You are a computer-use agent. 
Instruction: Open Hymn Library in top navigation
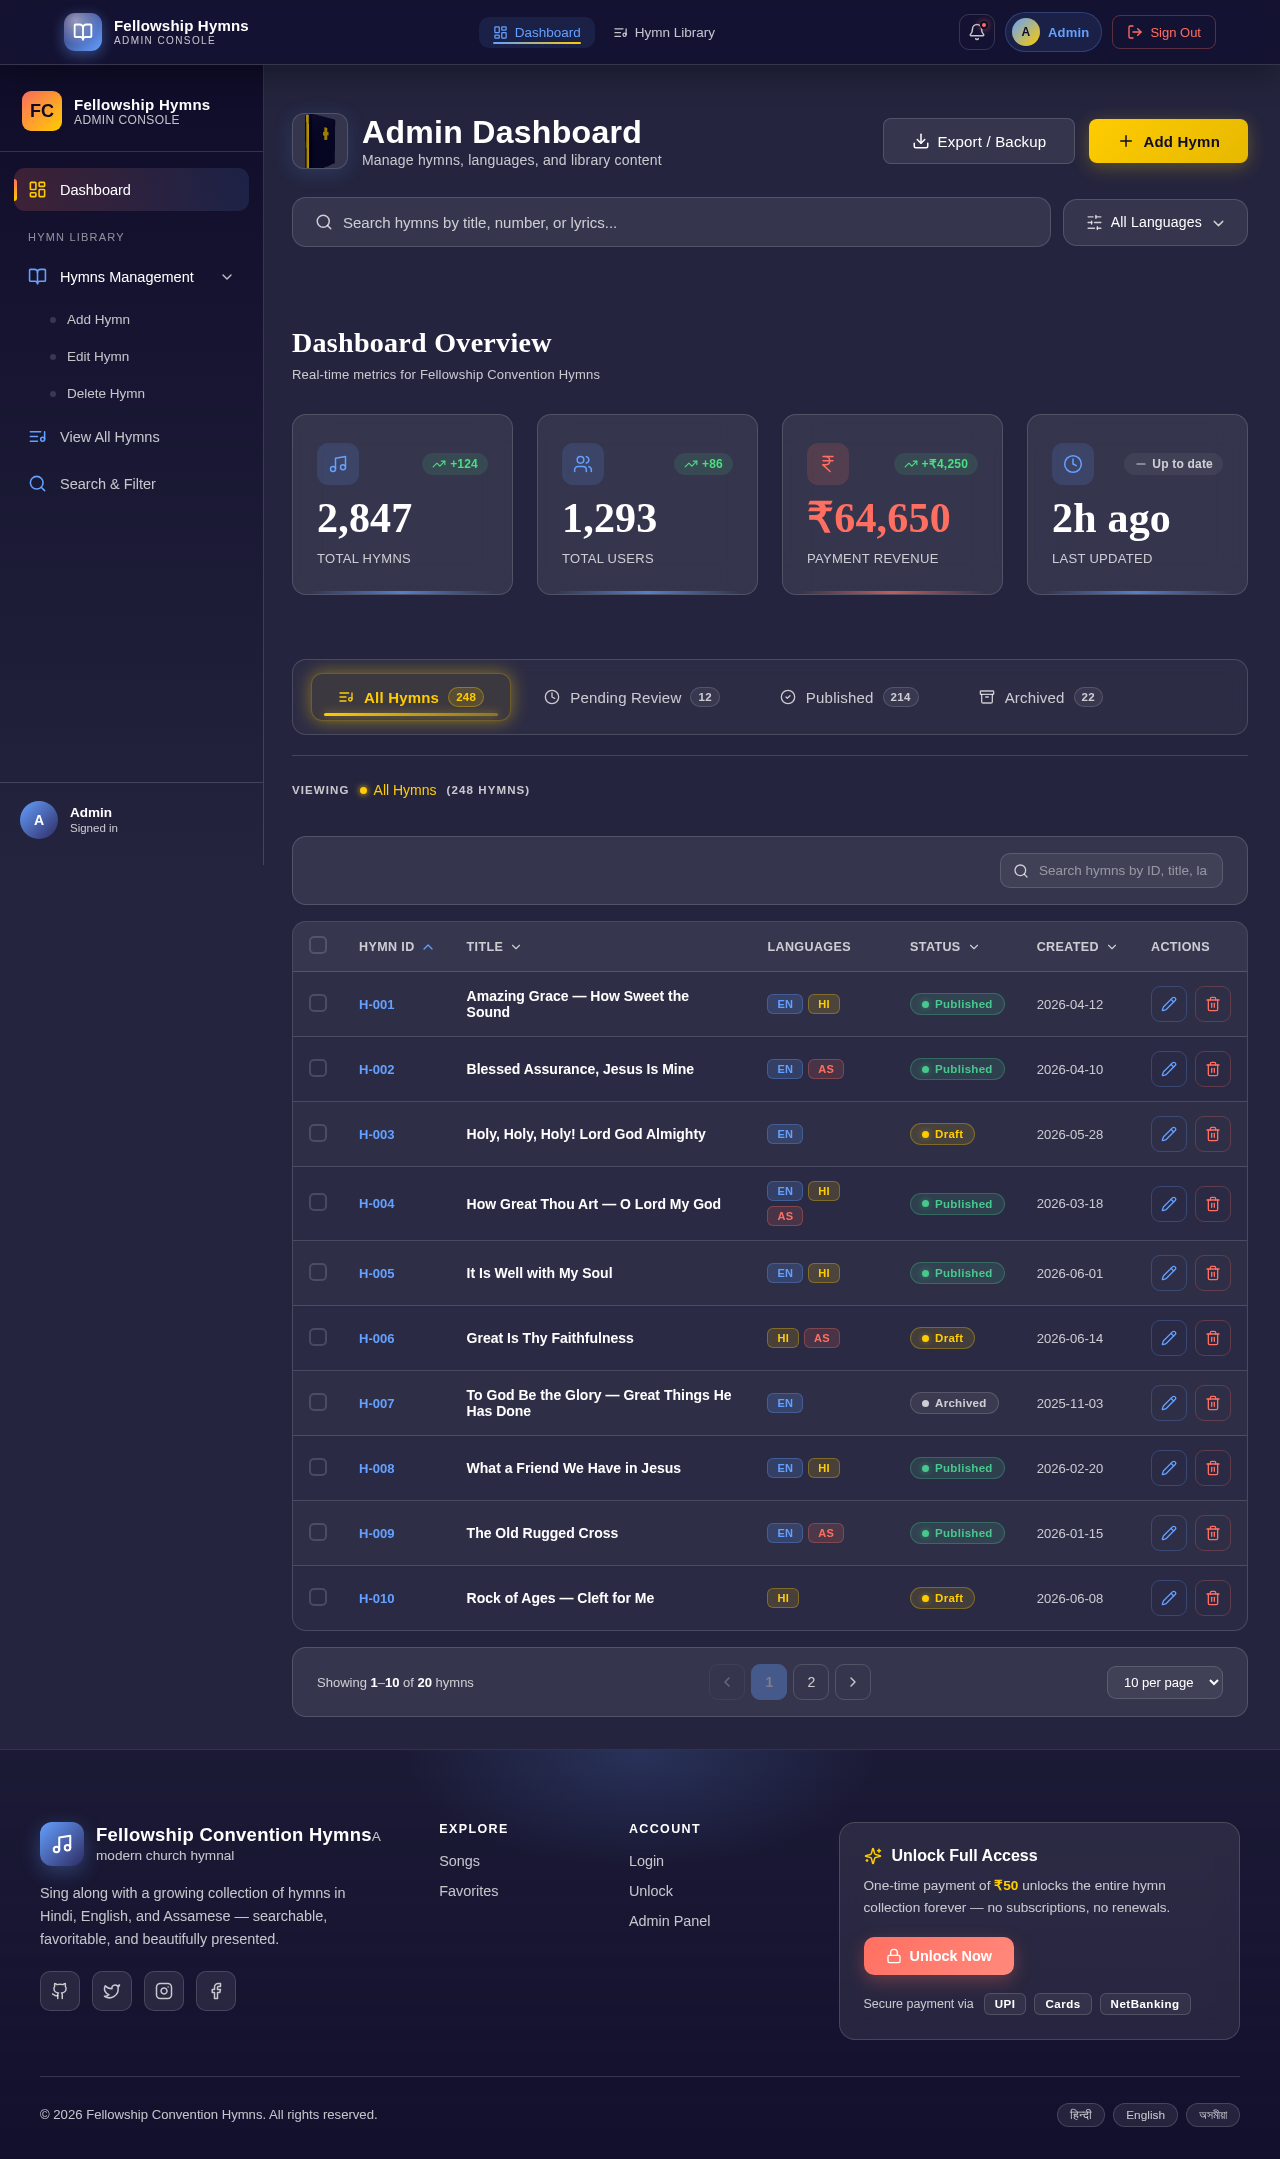point(664,32)
